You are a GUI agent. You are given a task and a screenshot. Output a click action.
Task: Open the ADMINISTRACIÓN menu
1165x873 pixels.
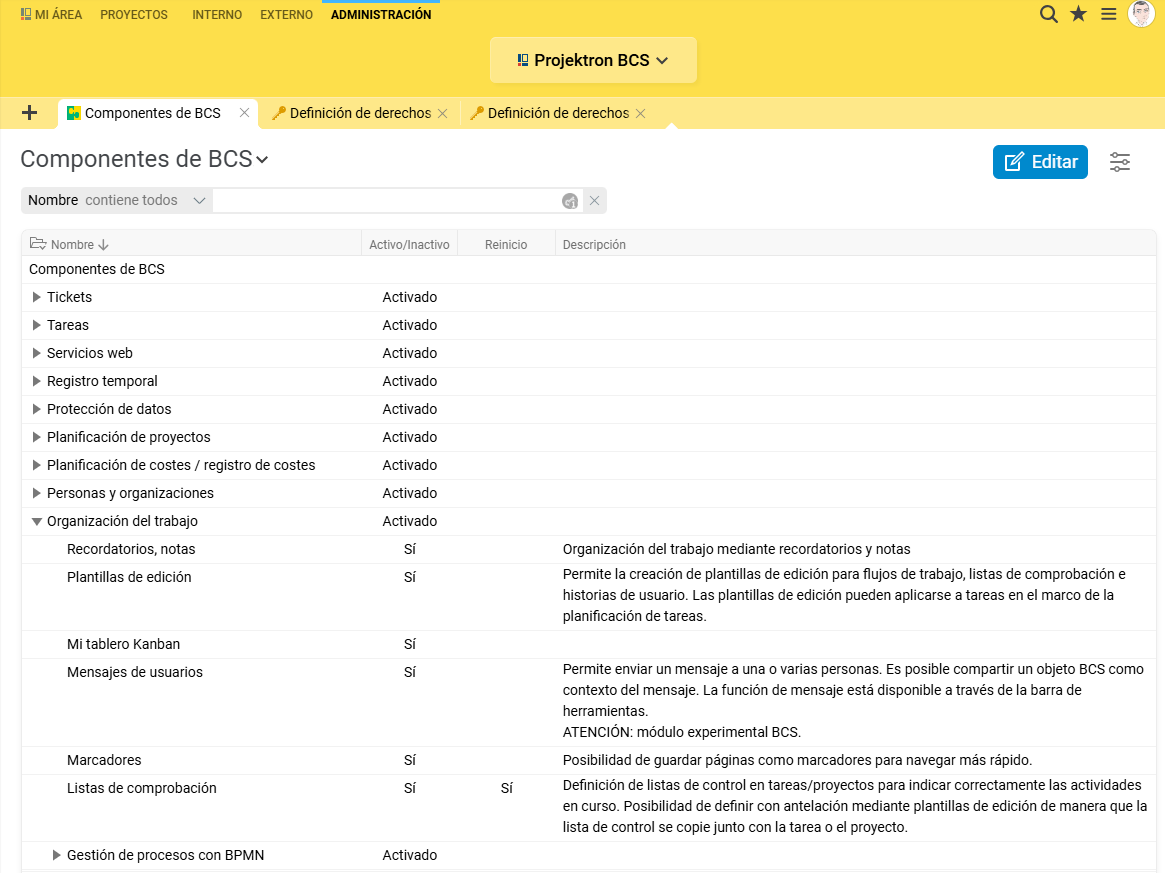pyautogui.click(x=381, y=14)
